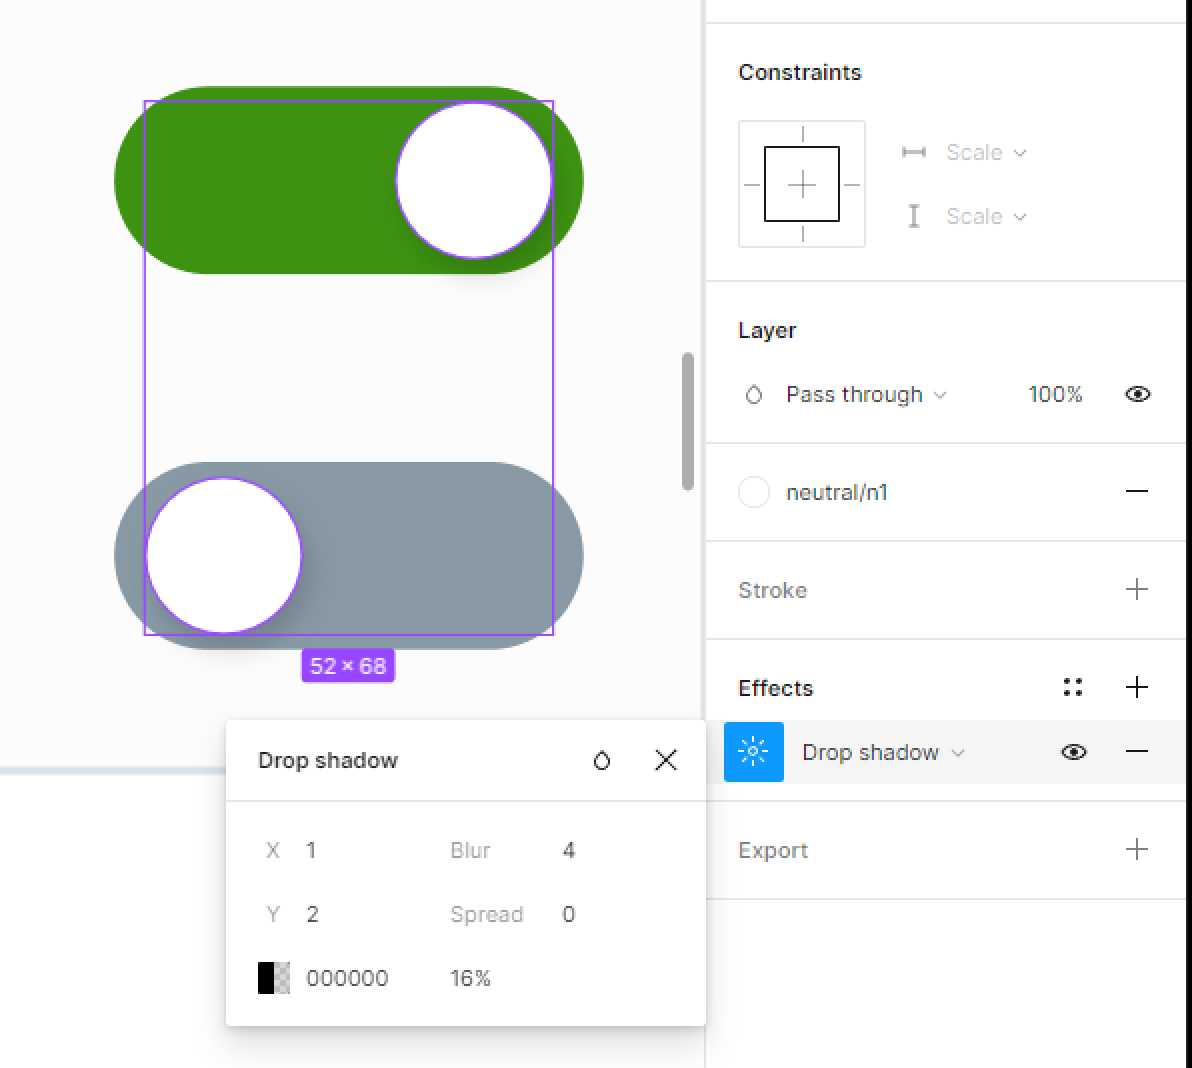
Task: Toggle layer visibility eye icon
Action: click(1137, 394)
